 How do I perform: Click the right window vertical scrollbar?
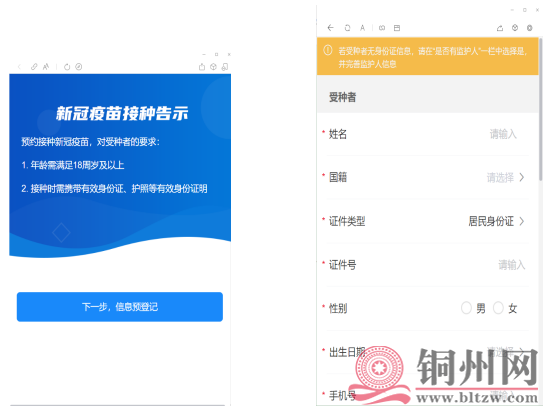[541, 110]
